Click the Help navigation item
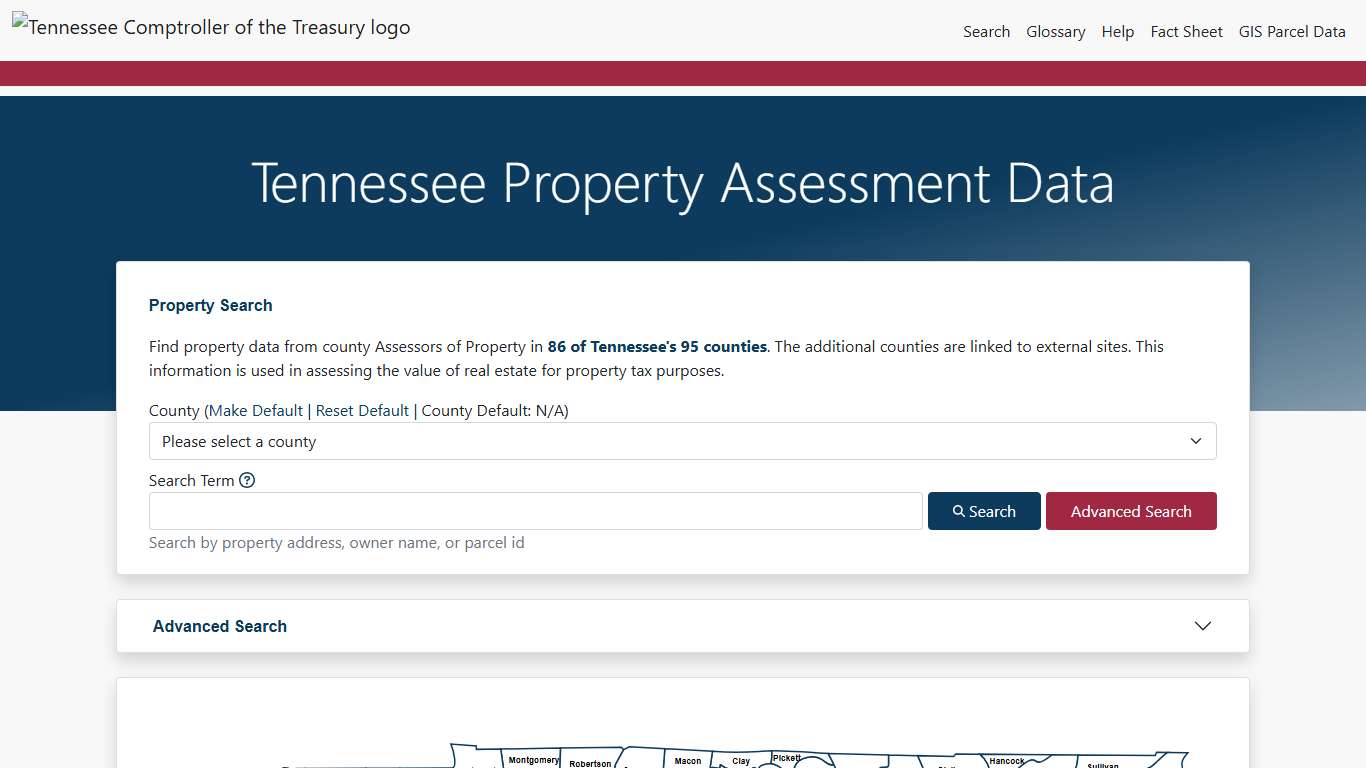Screen dimensions: 1366x768 coord(1117,31)
